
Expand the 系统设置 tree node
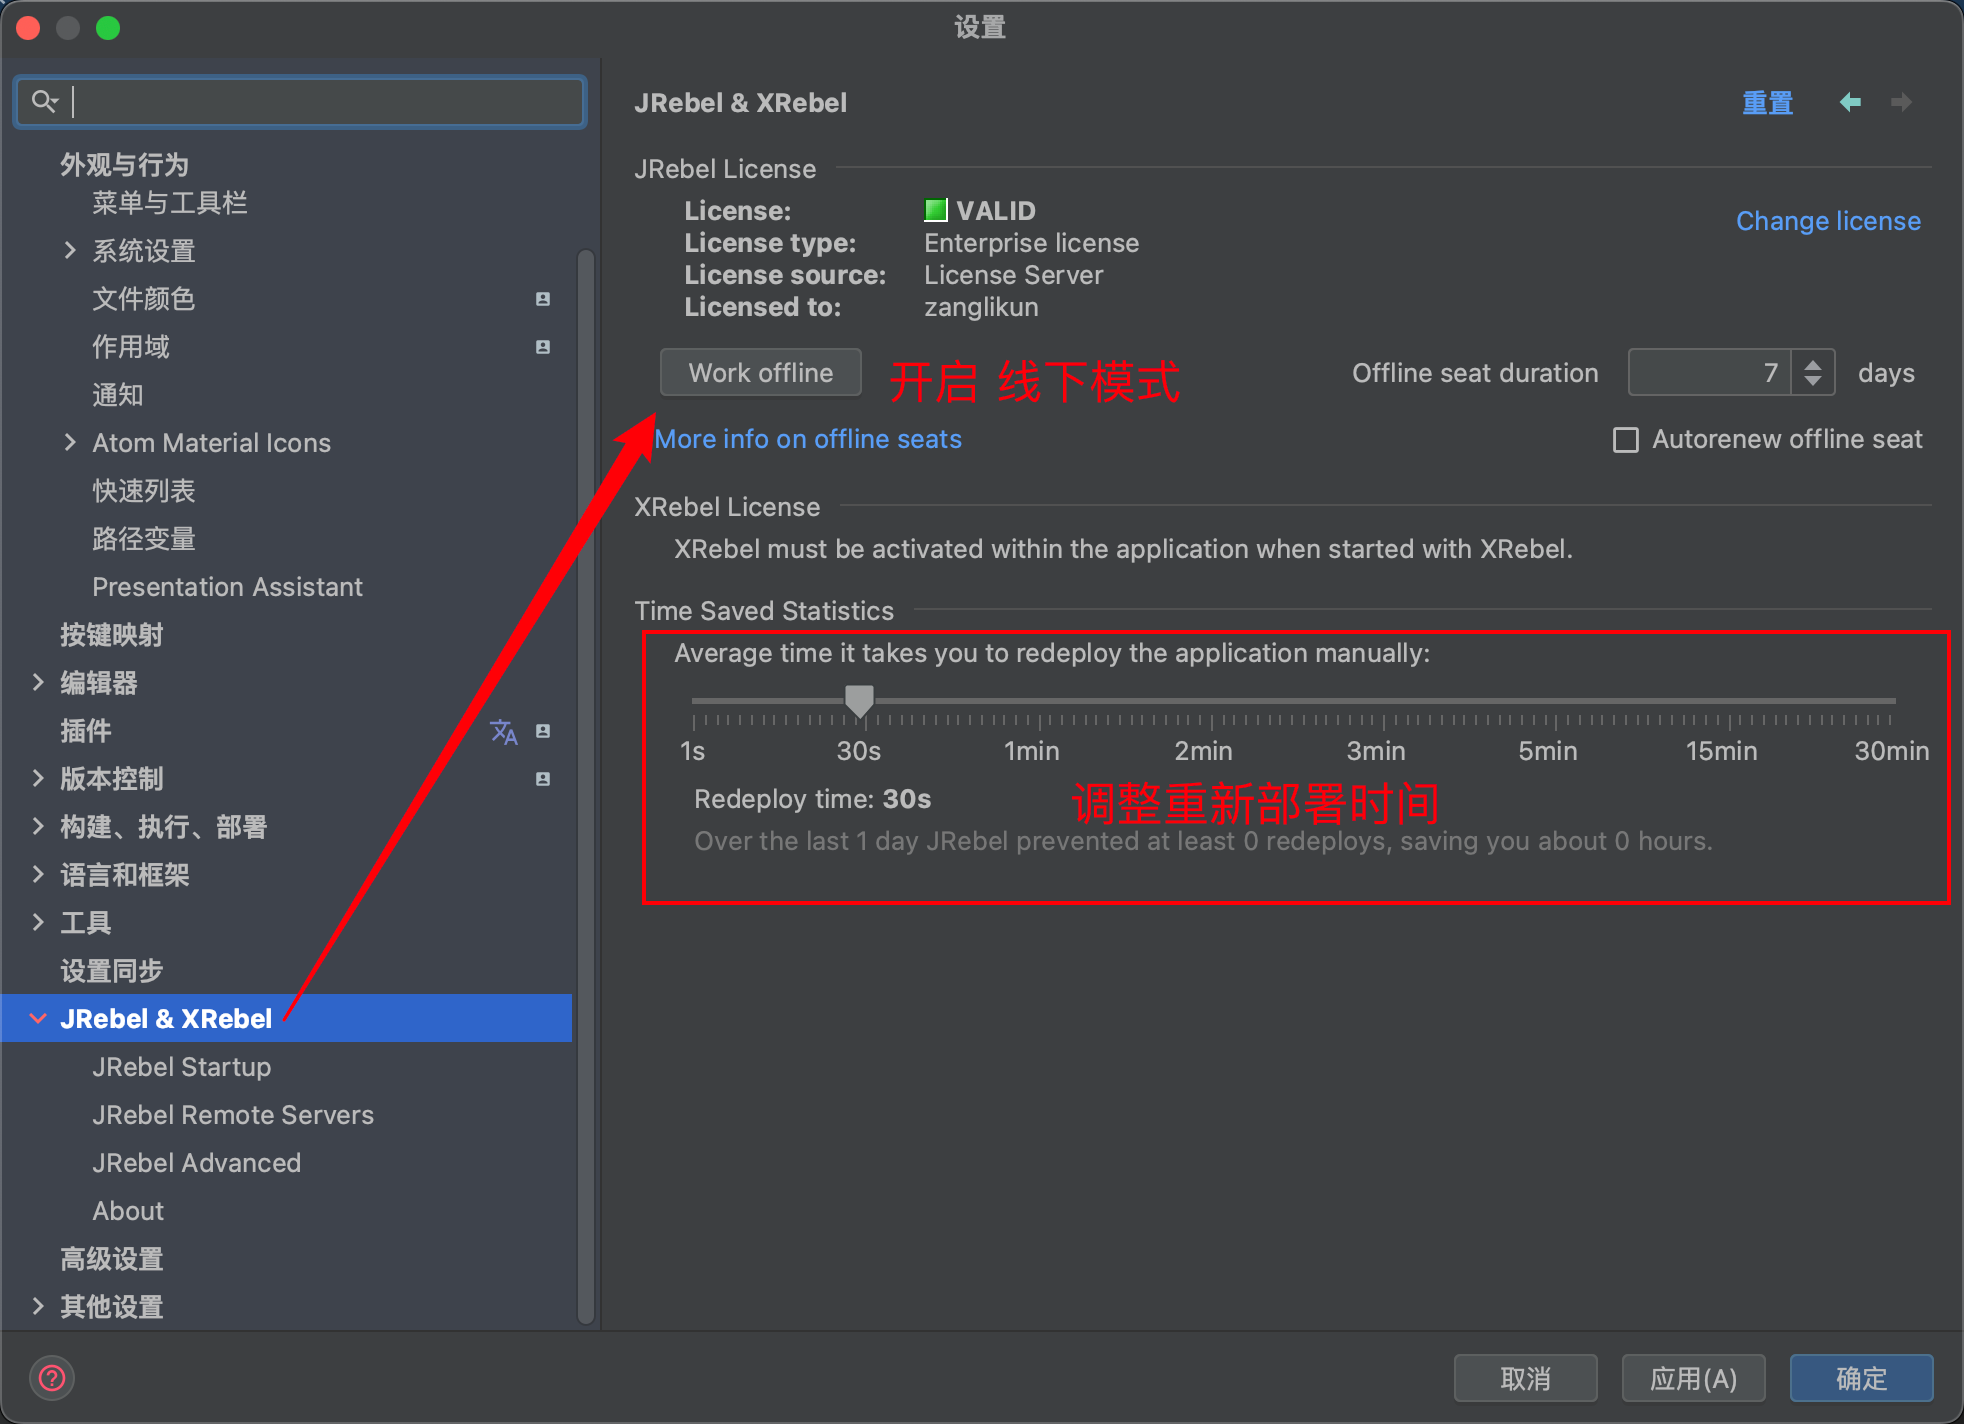click(x=70, y=250)
